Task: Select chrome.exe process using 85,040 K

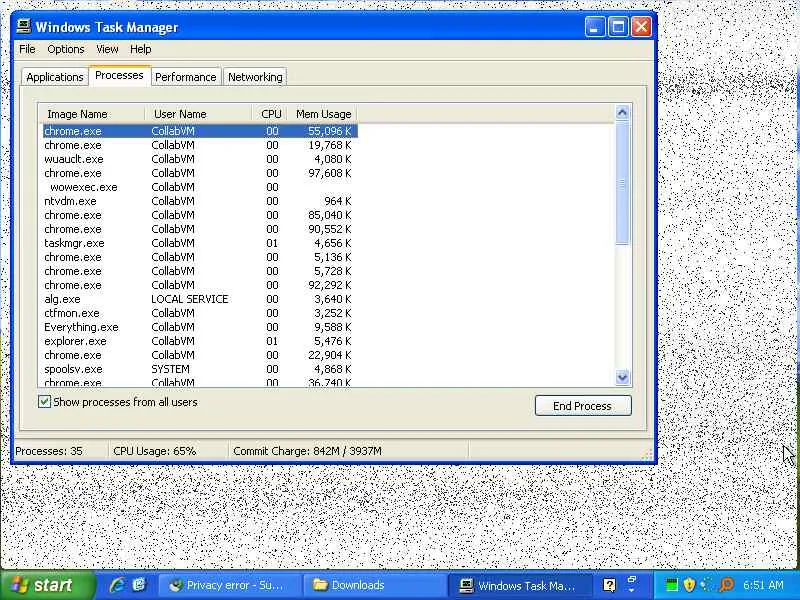Action: (x=200, y=215)
